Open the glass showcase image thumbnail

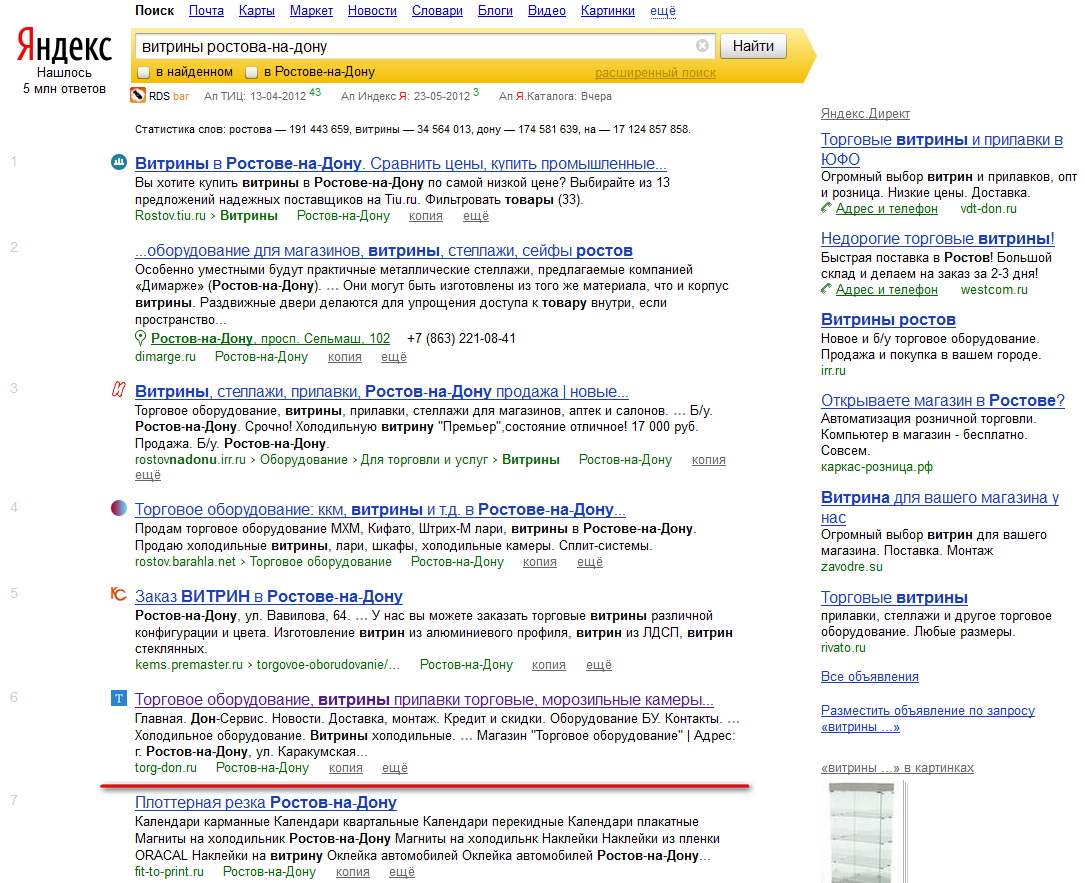point(862,832)
